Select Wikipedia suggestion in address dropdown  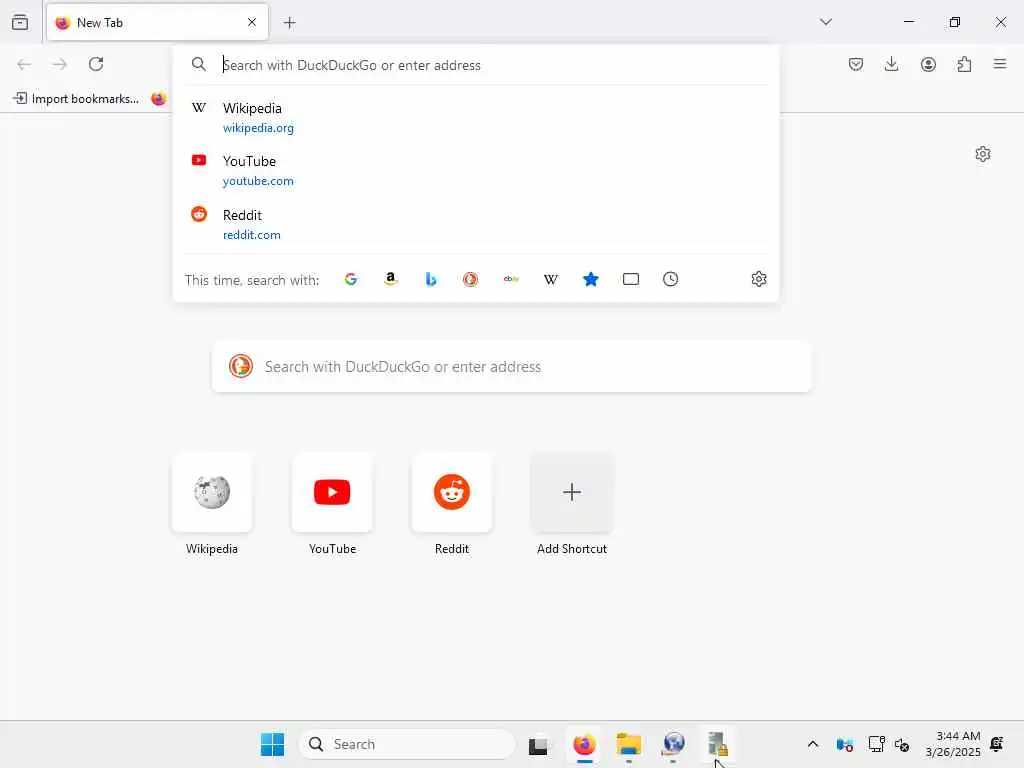point(476,118)
